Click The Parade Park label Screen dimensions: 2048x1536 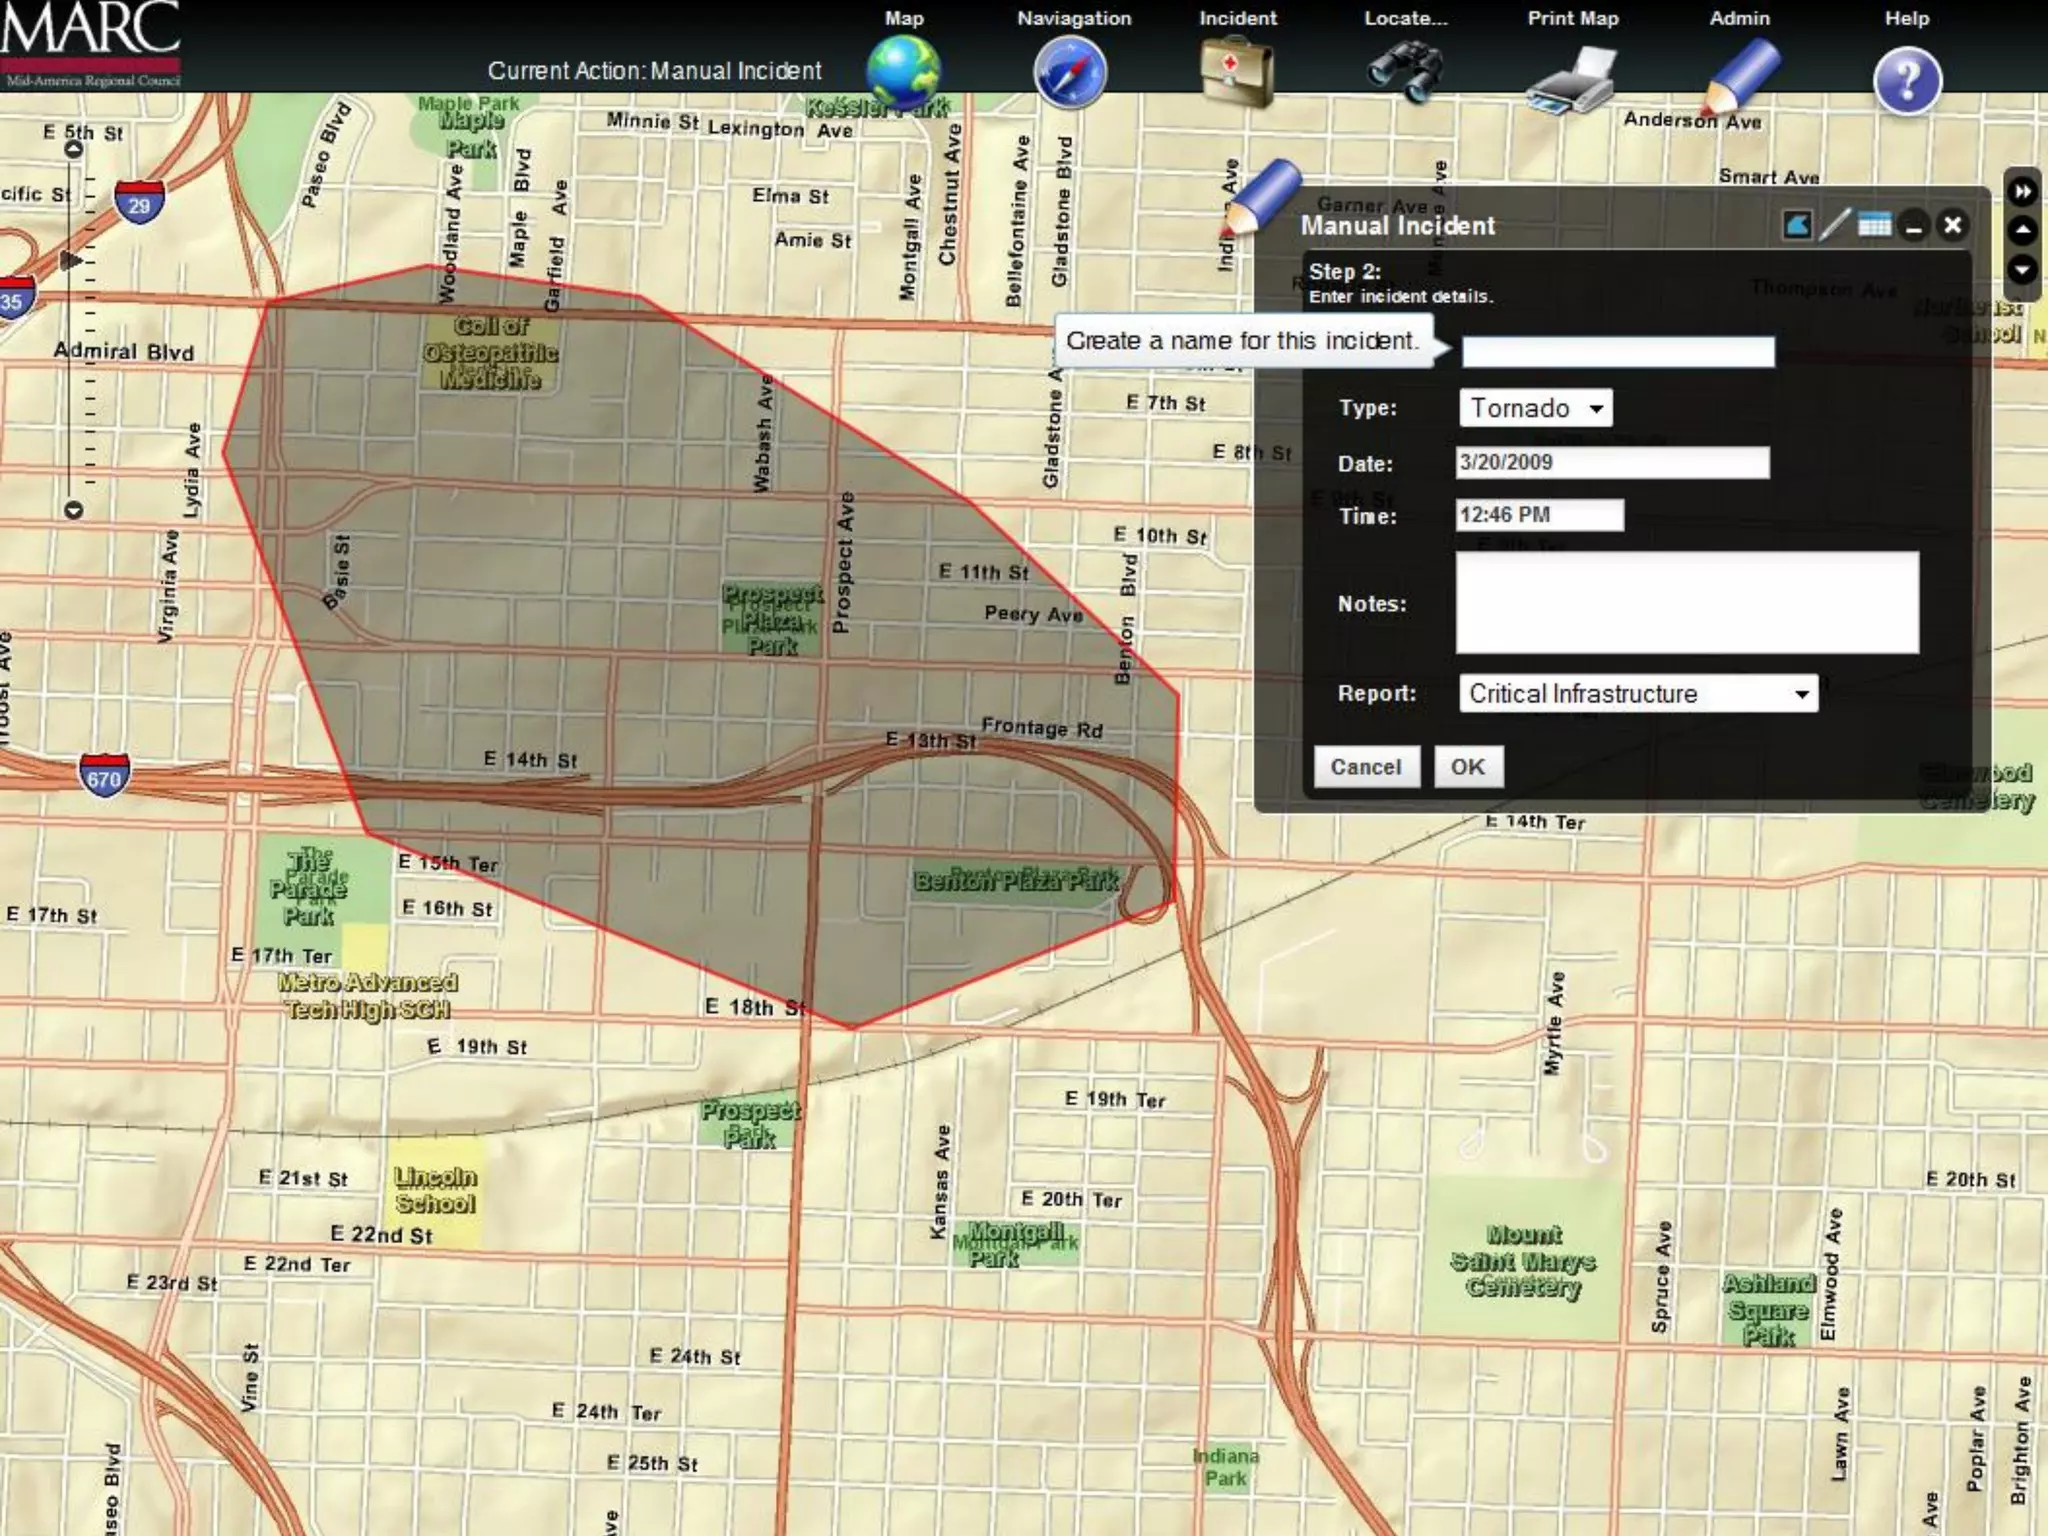click(308, 886)
